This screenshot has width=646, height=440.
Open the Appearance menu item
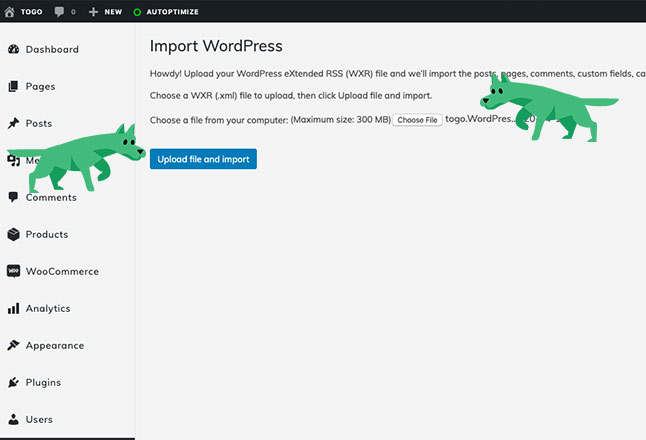[55, 346]
